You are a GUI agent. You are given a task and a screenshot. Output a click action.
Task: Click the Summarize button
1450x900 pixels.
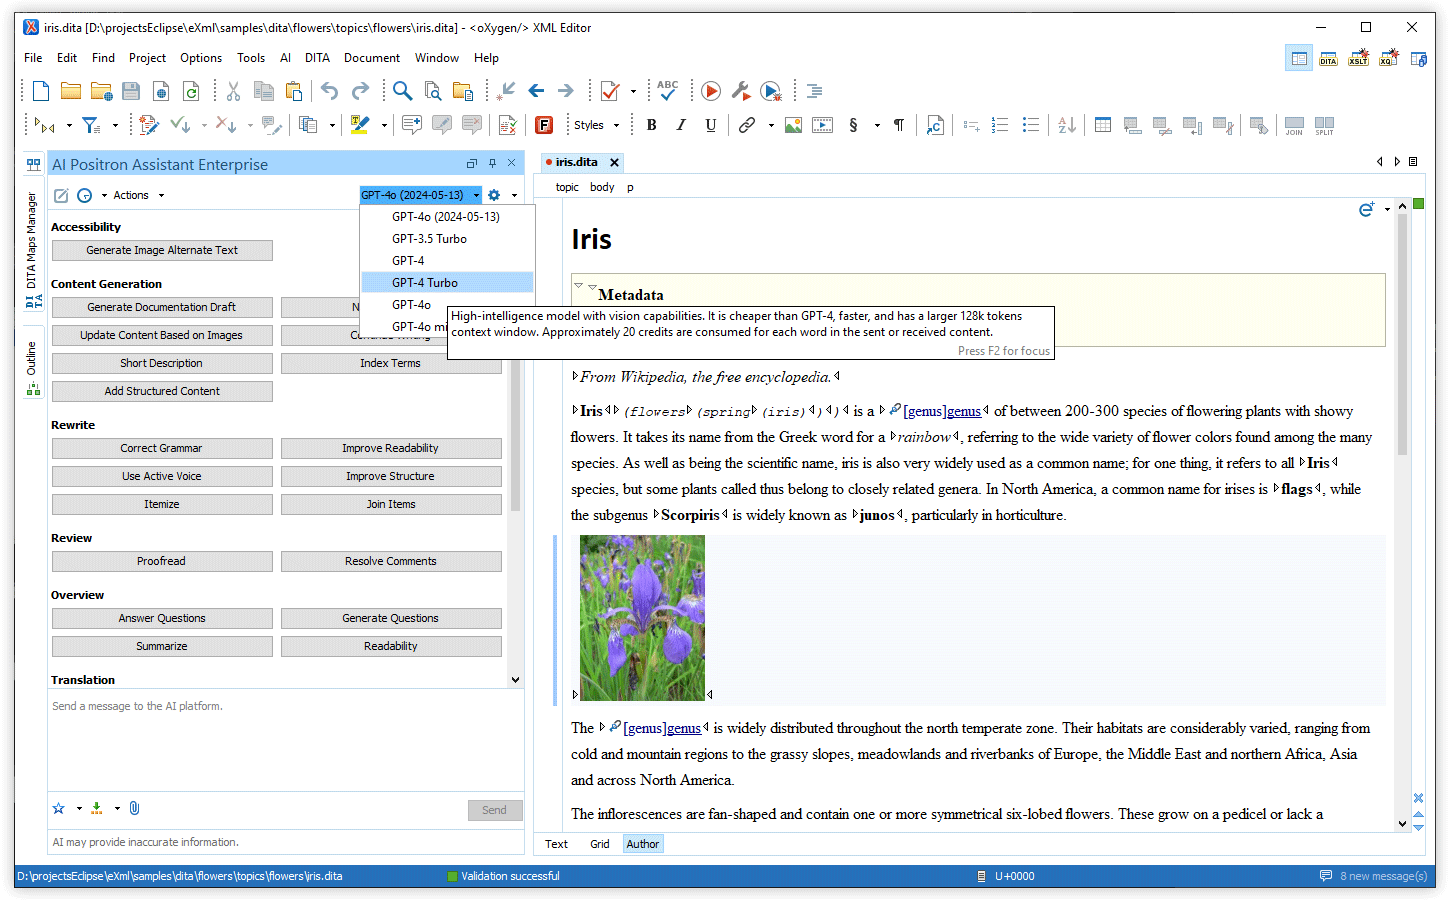[162, 646]
